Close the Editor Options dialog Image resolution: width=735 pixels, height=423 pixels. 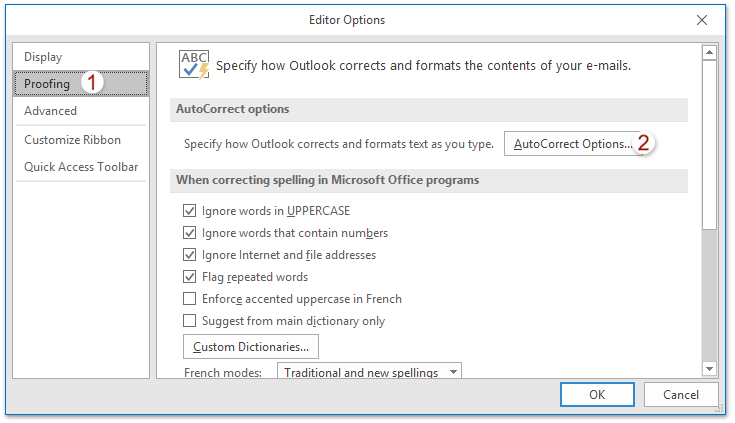click(x=701, y=20)
